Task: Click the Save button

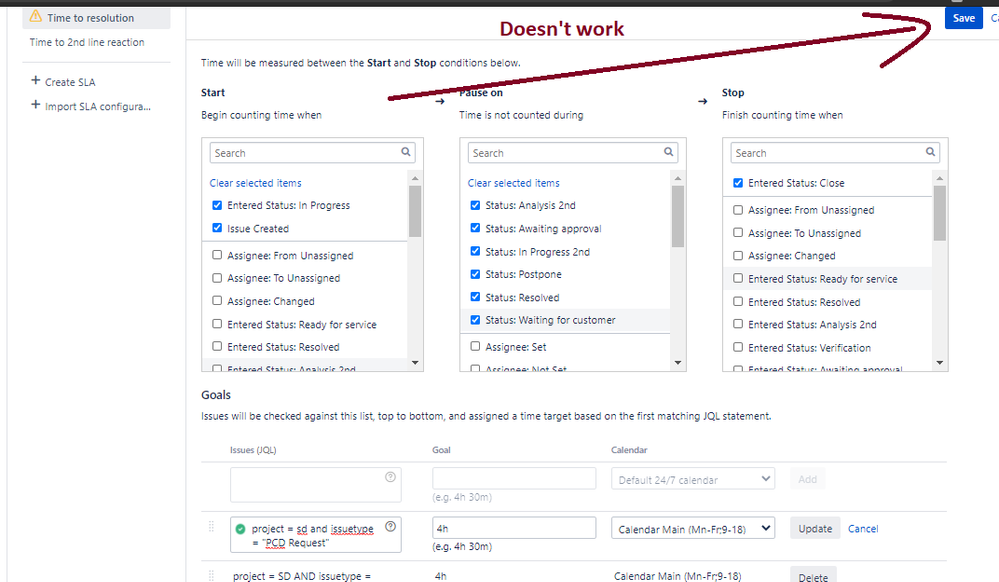Action: (963, 18)
